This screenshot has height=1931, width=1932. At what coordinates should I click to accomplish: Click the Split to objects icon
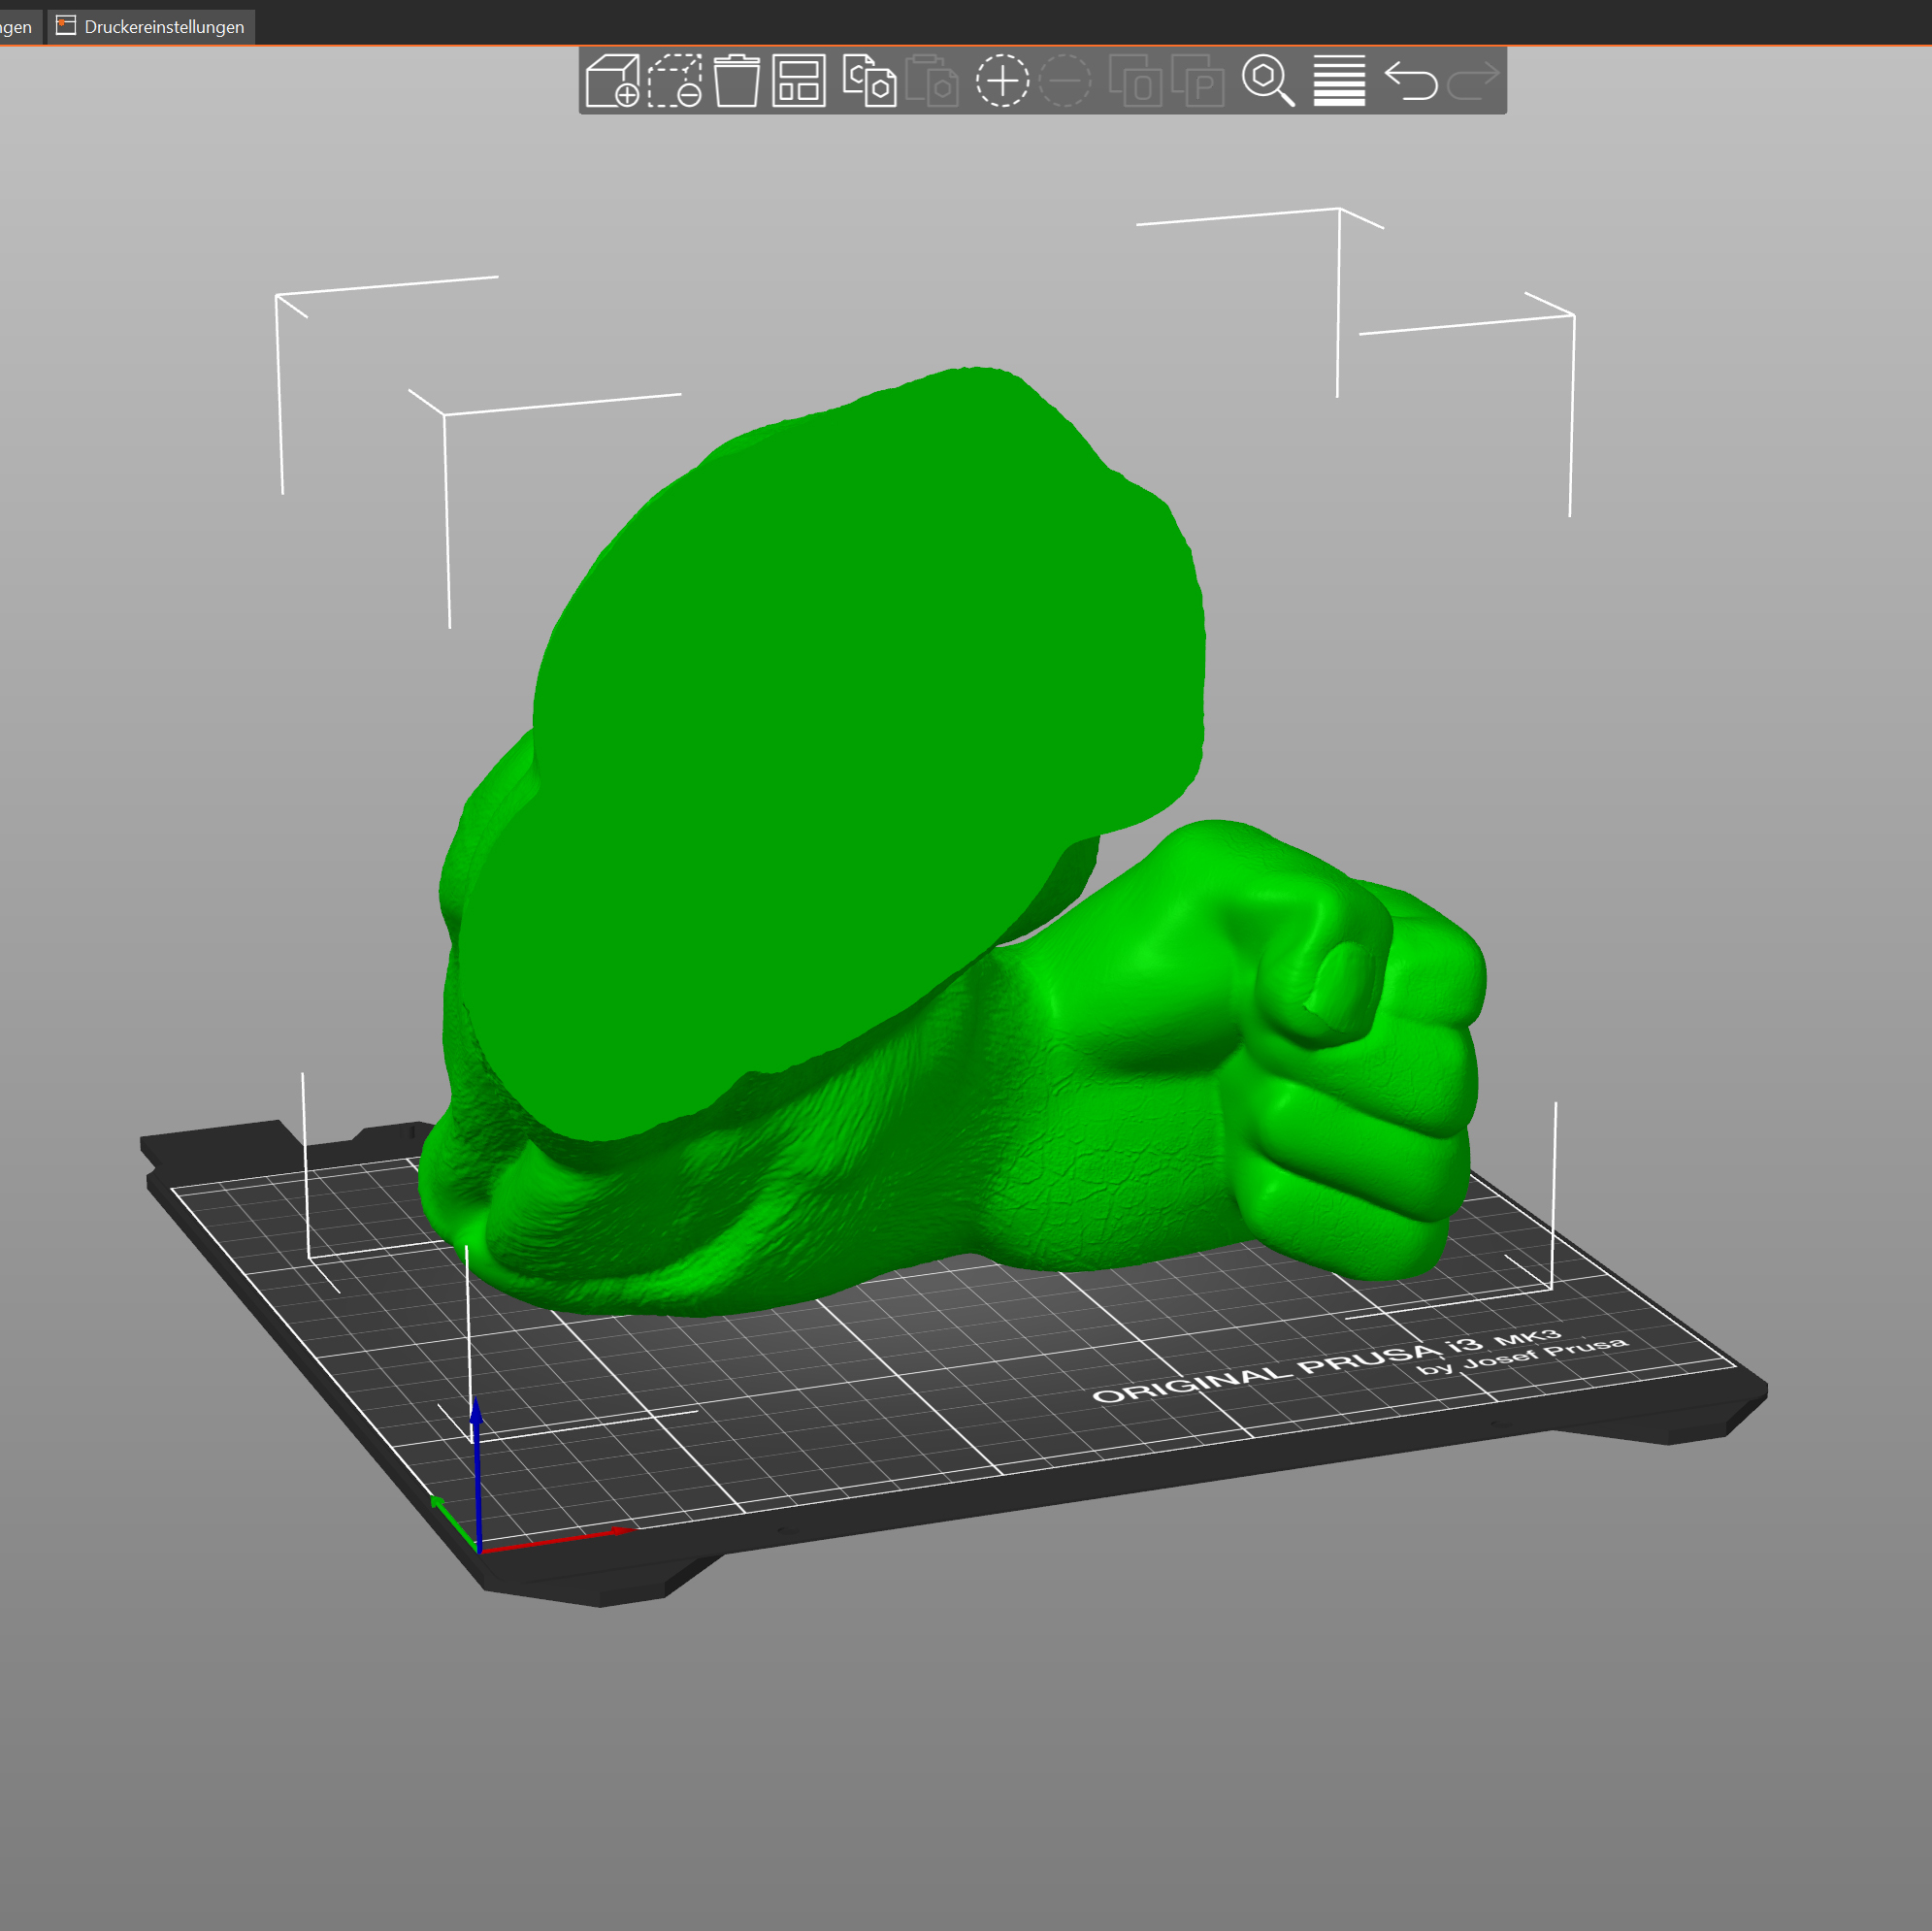[1135, 80]
